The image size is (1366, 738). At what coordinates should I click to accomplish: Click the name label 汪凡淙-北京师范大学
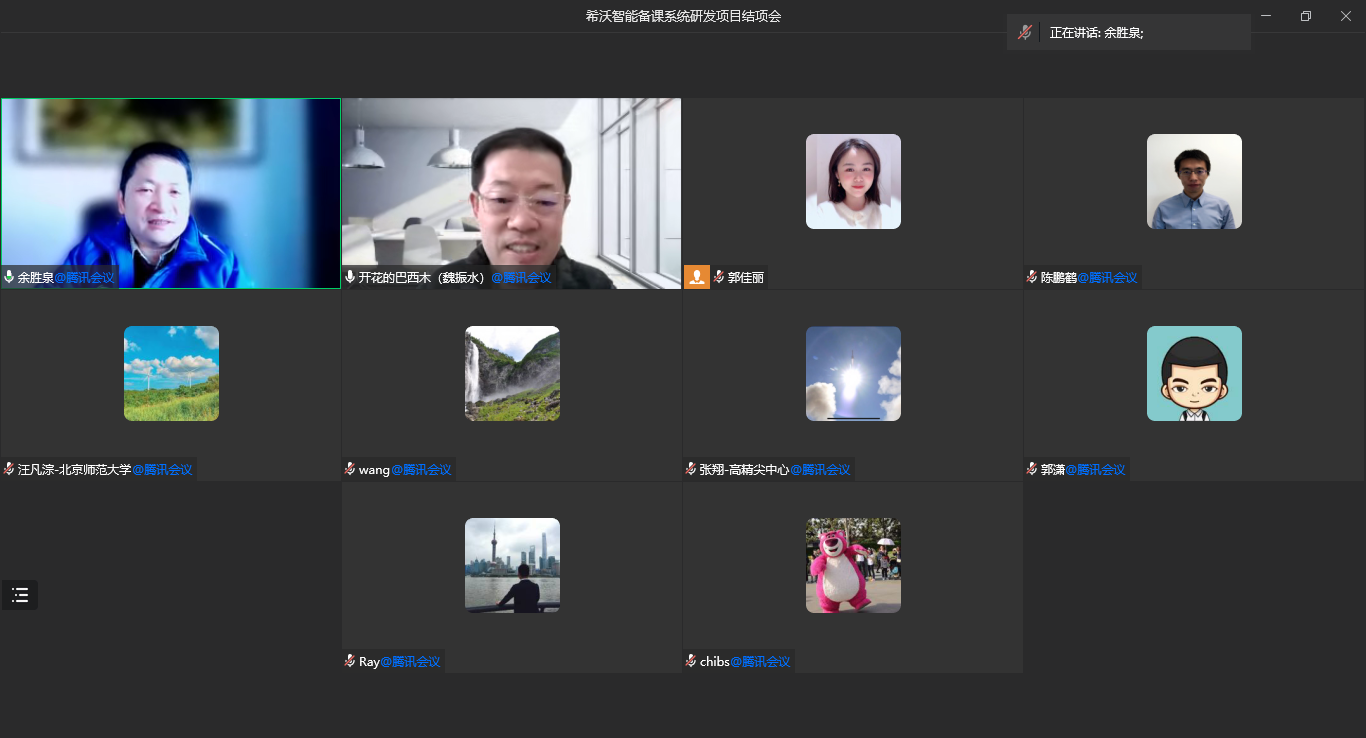pyautogui.click(x=74, y=469)
